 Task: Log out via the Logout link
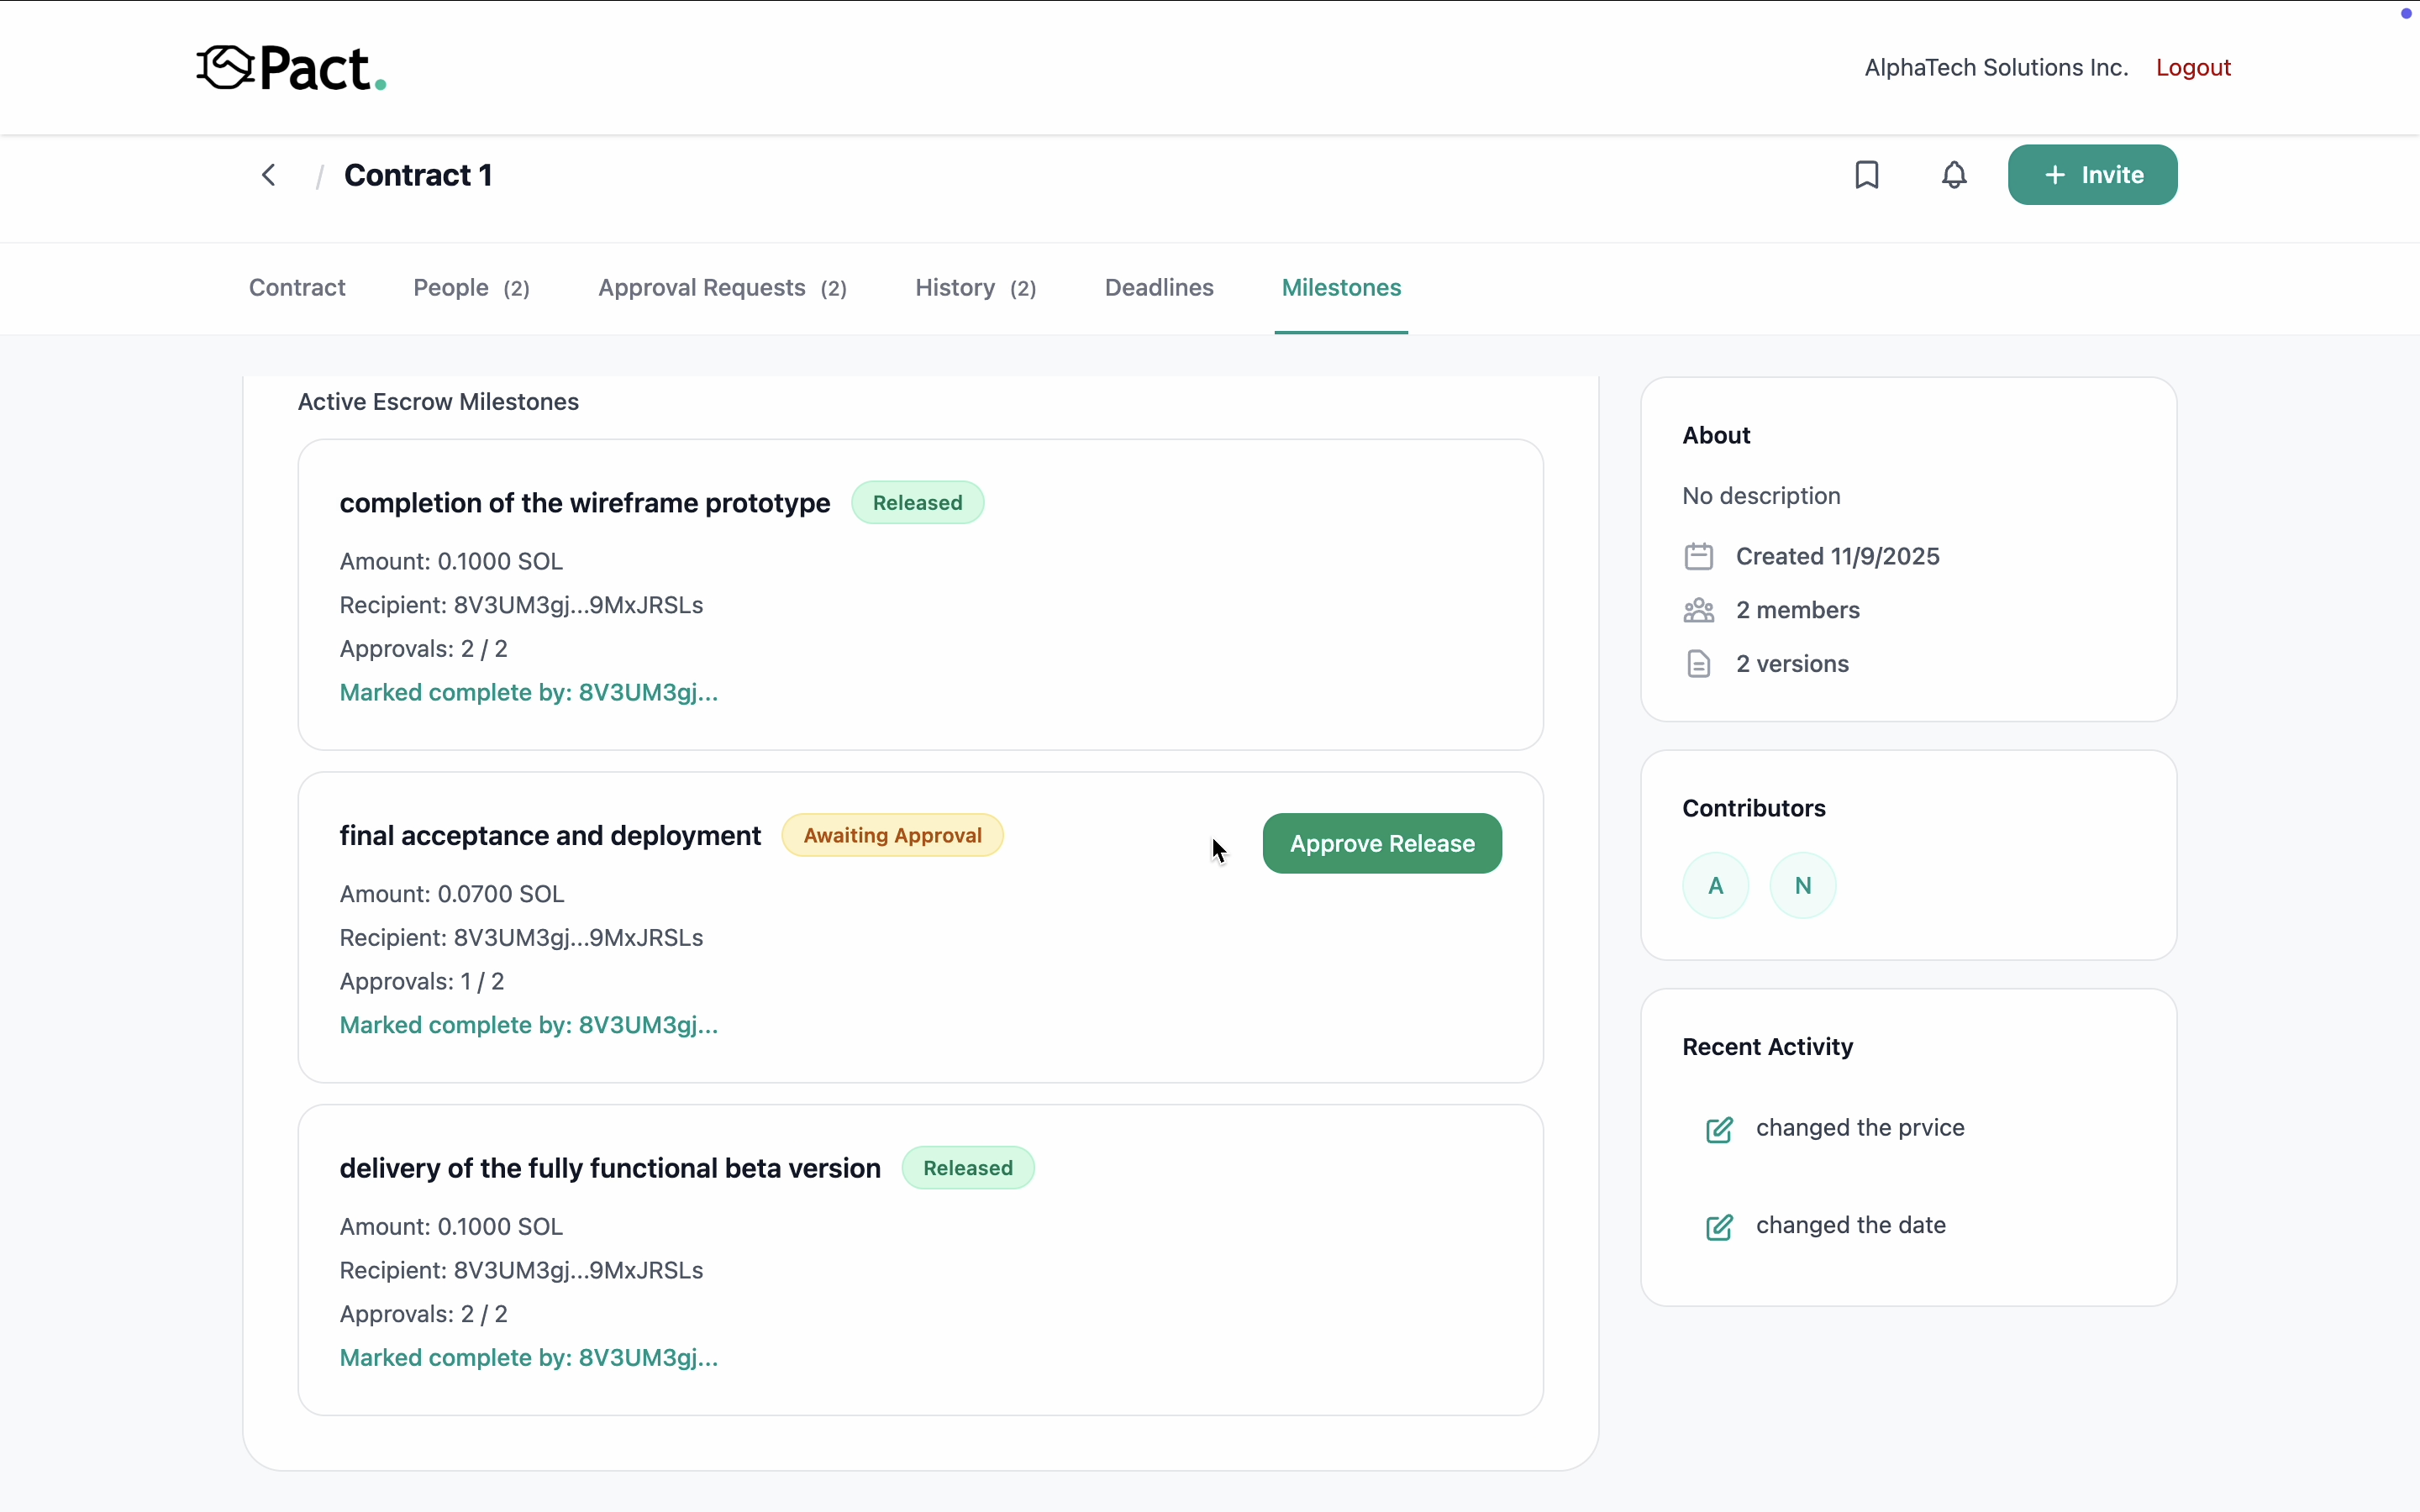pyautogui.click(x=2193, y=68)
